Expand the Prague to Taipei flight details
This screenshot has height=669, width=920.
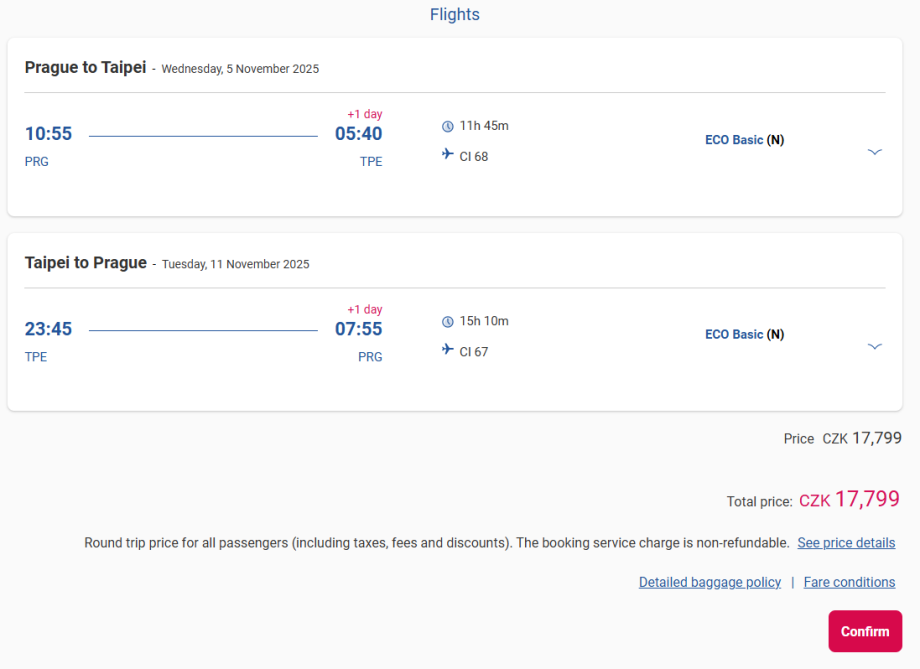tap(875, 152)
